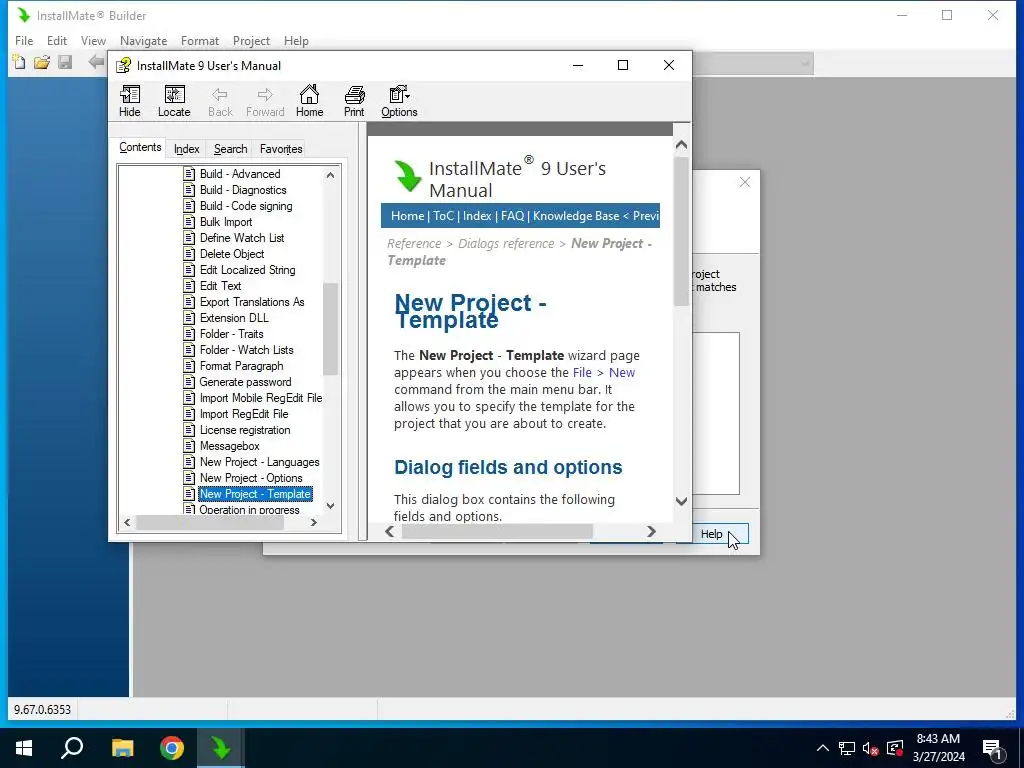
Task: Click the network tray icon
Action: [x=847, y=748]
